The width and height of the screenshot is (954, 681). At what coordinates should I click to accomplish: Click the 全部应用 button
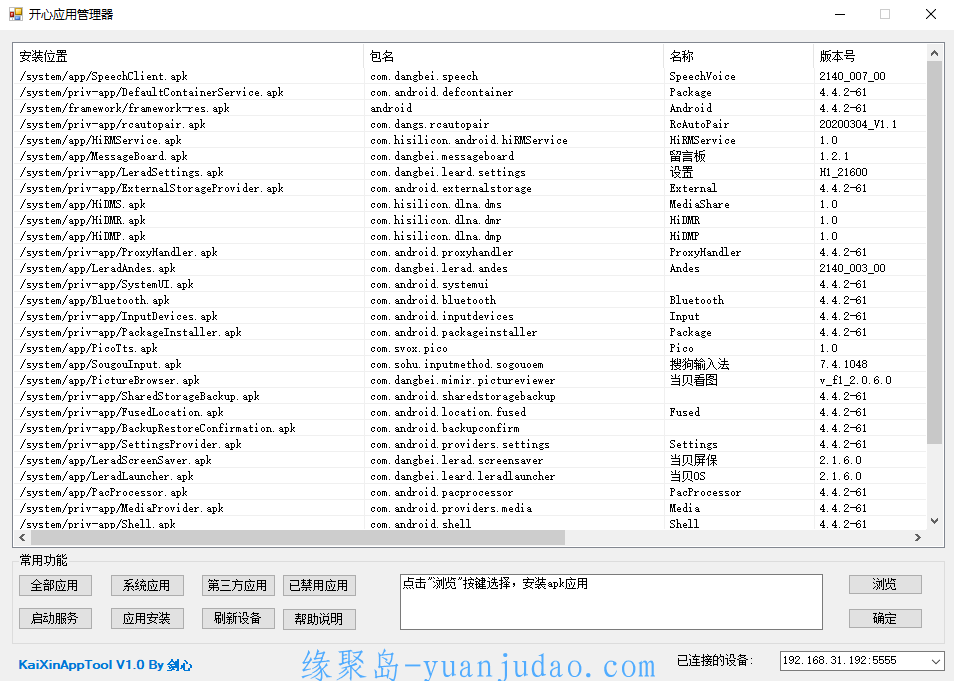coord(55,585)
